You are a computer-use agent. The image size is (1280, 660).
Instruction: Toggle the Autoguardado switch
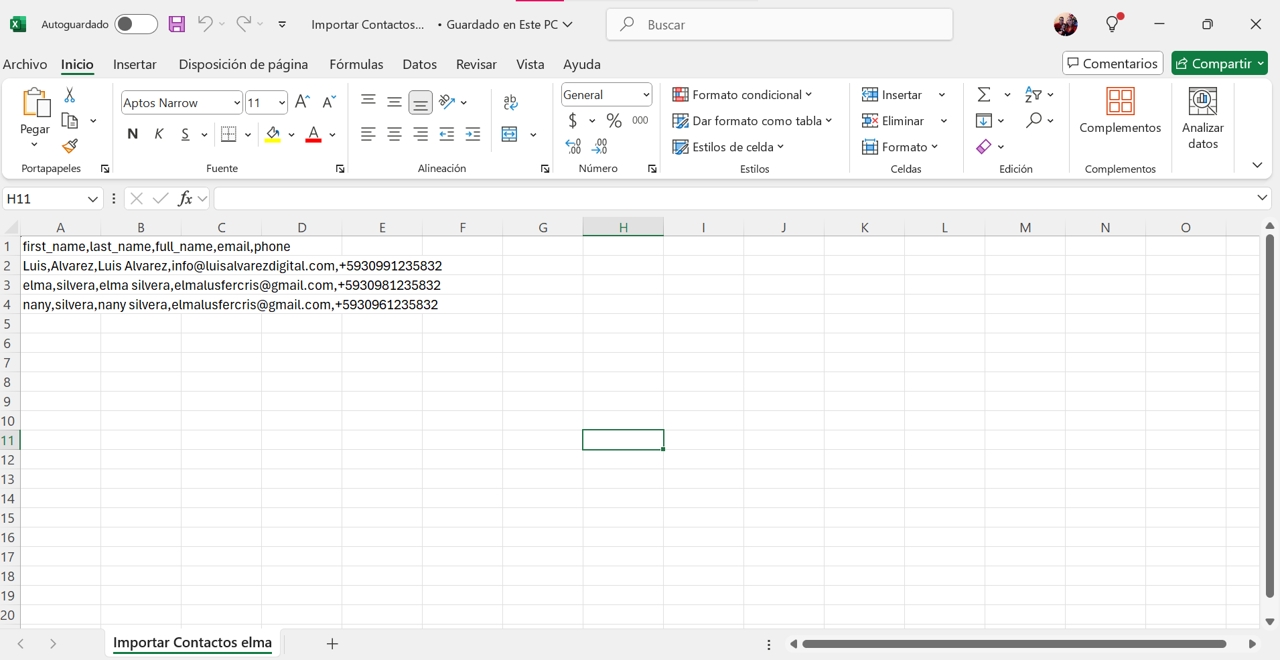[135, 24]
